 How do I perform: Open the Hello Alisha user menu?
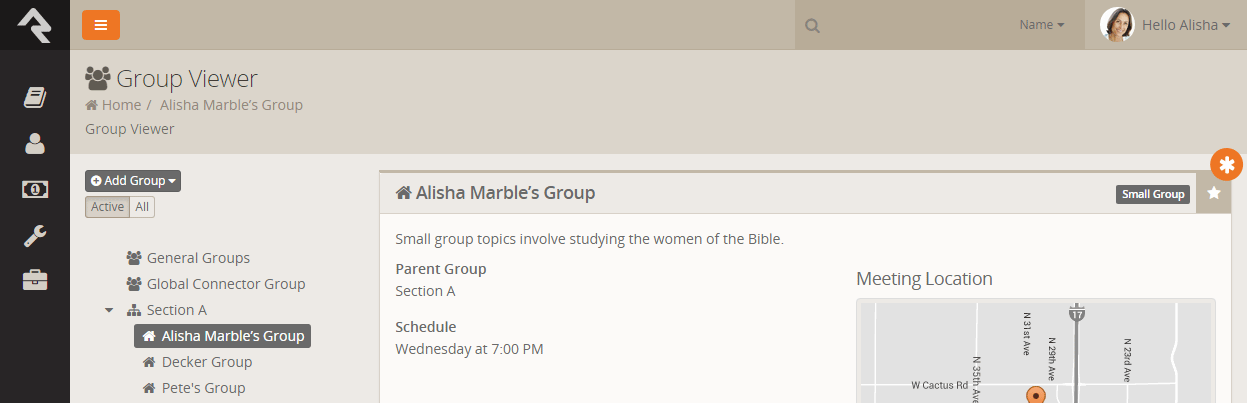coord(1165,25)
